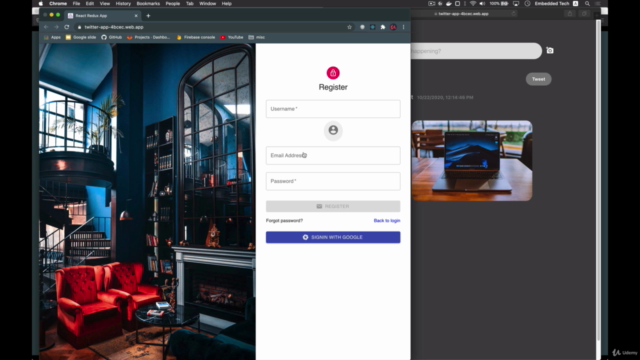
Task: Focus the Username input field
Action: 333,109
